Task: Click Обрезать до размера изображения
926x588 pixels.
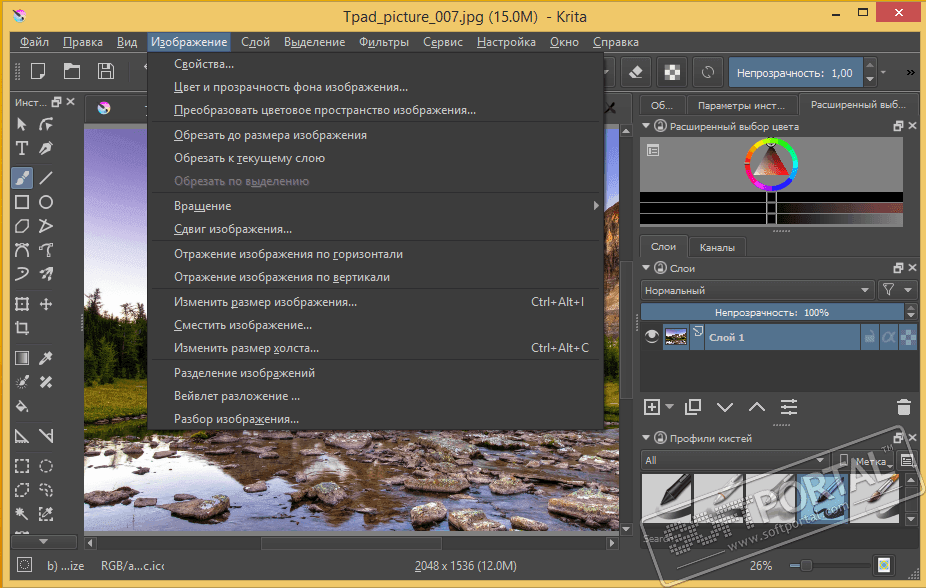Action: pos(376,135)
